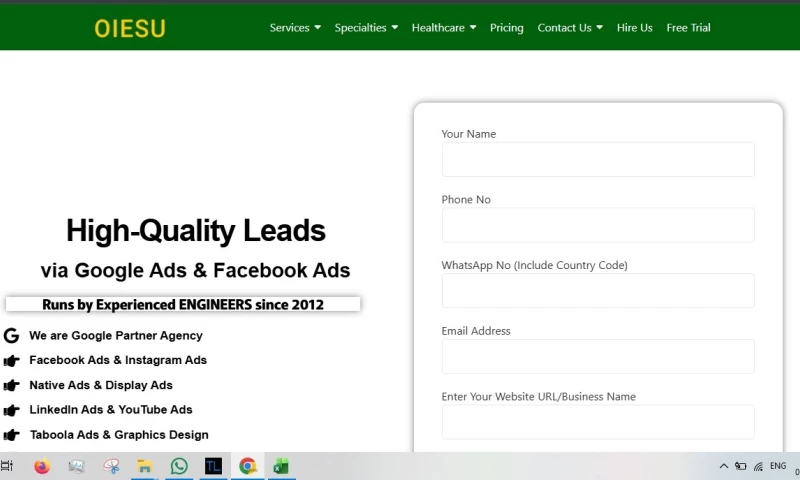Expand the Specialties dropdown menu
Screen dimensions: 800x480
click(x=366, y=28)
